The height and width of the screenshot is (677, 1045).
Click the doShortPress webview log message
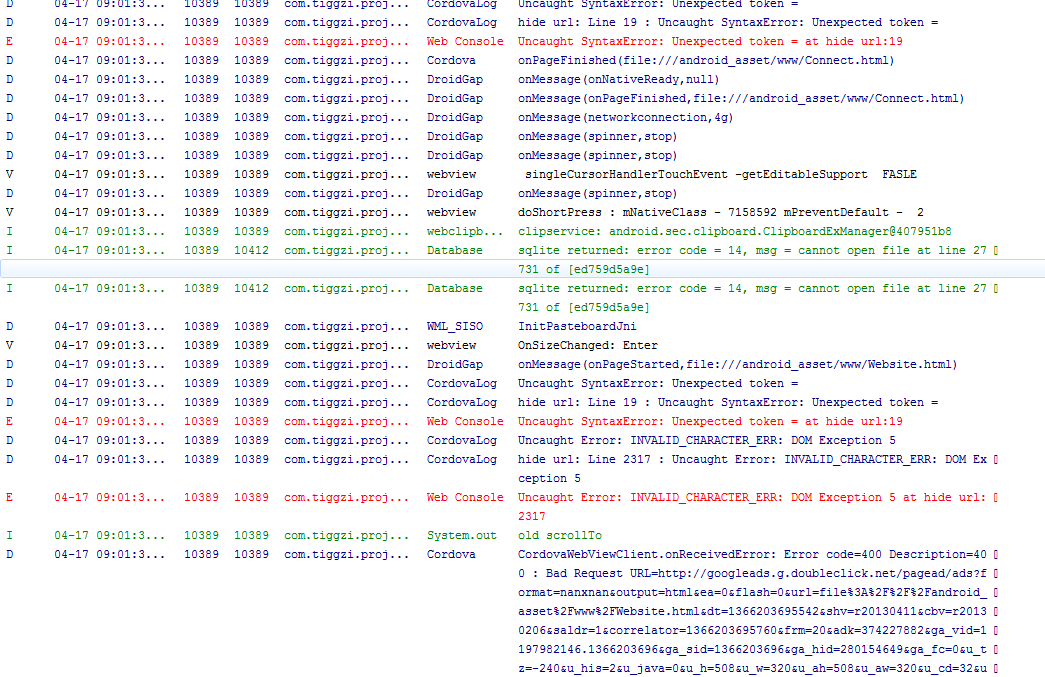point(720,213)
